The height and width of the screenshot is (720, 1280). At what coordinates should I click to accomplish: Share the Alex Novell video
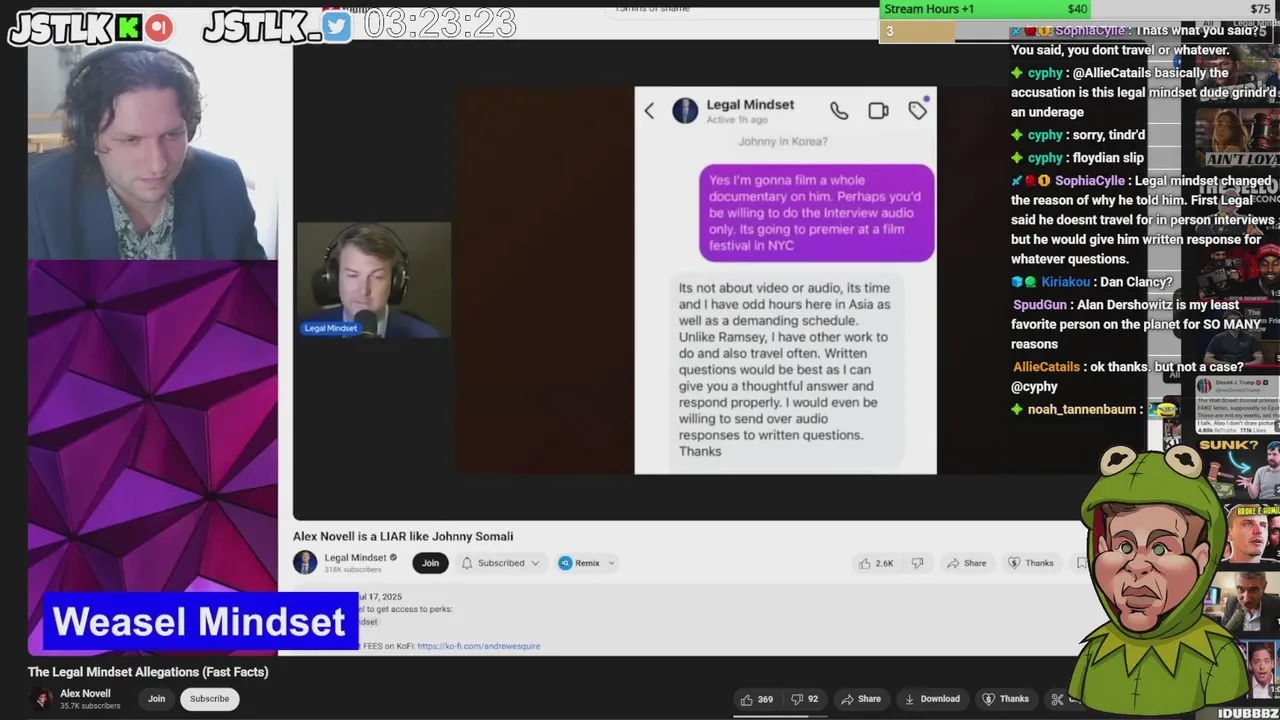click(861, 699)
